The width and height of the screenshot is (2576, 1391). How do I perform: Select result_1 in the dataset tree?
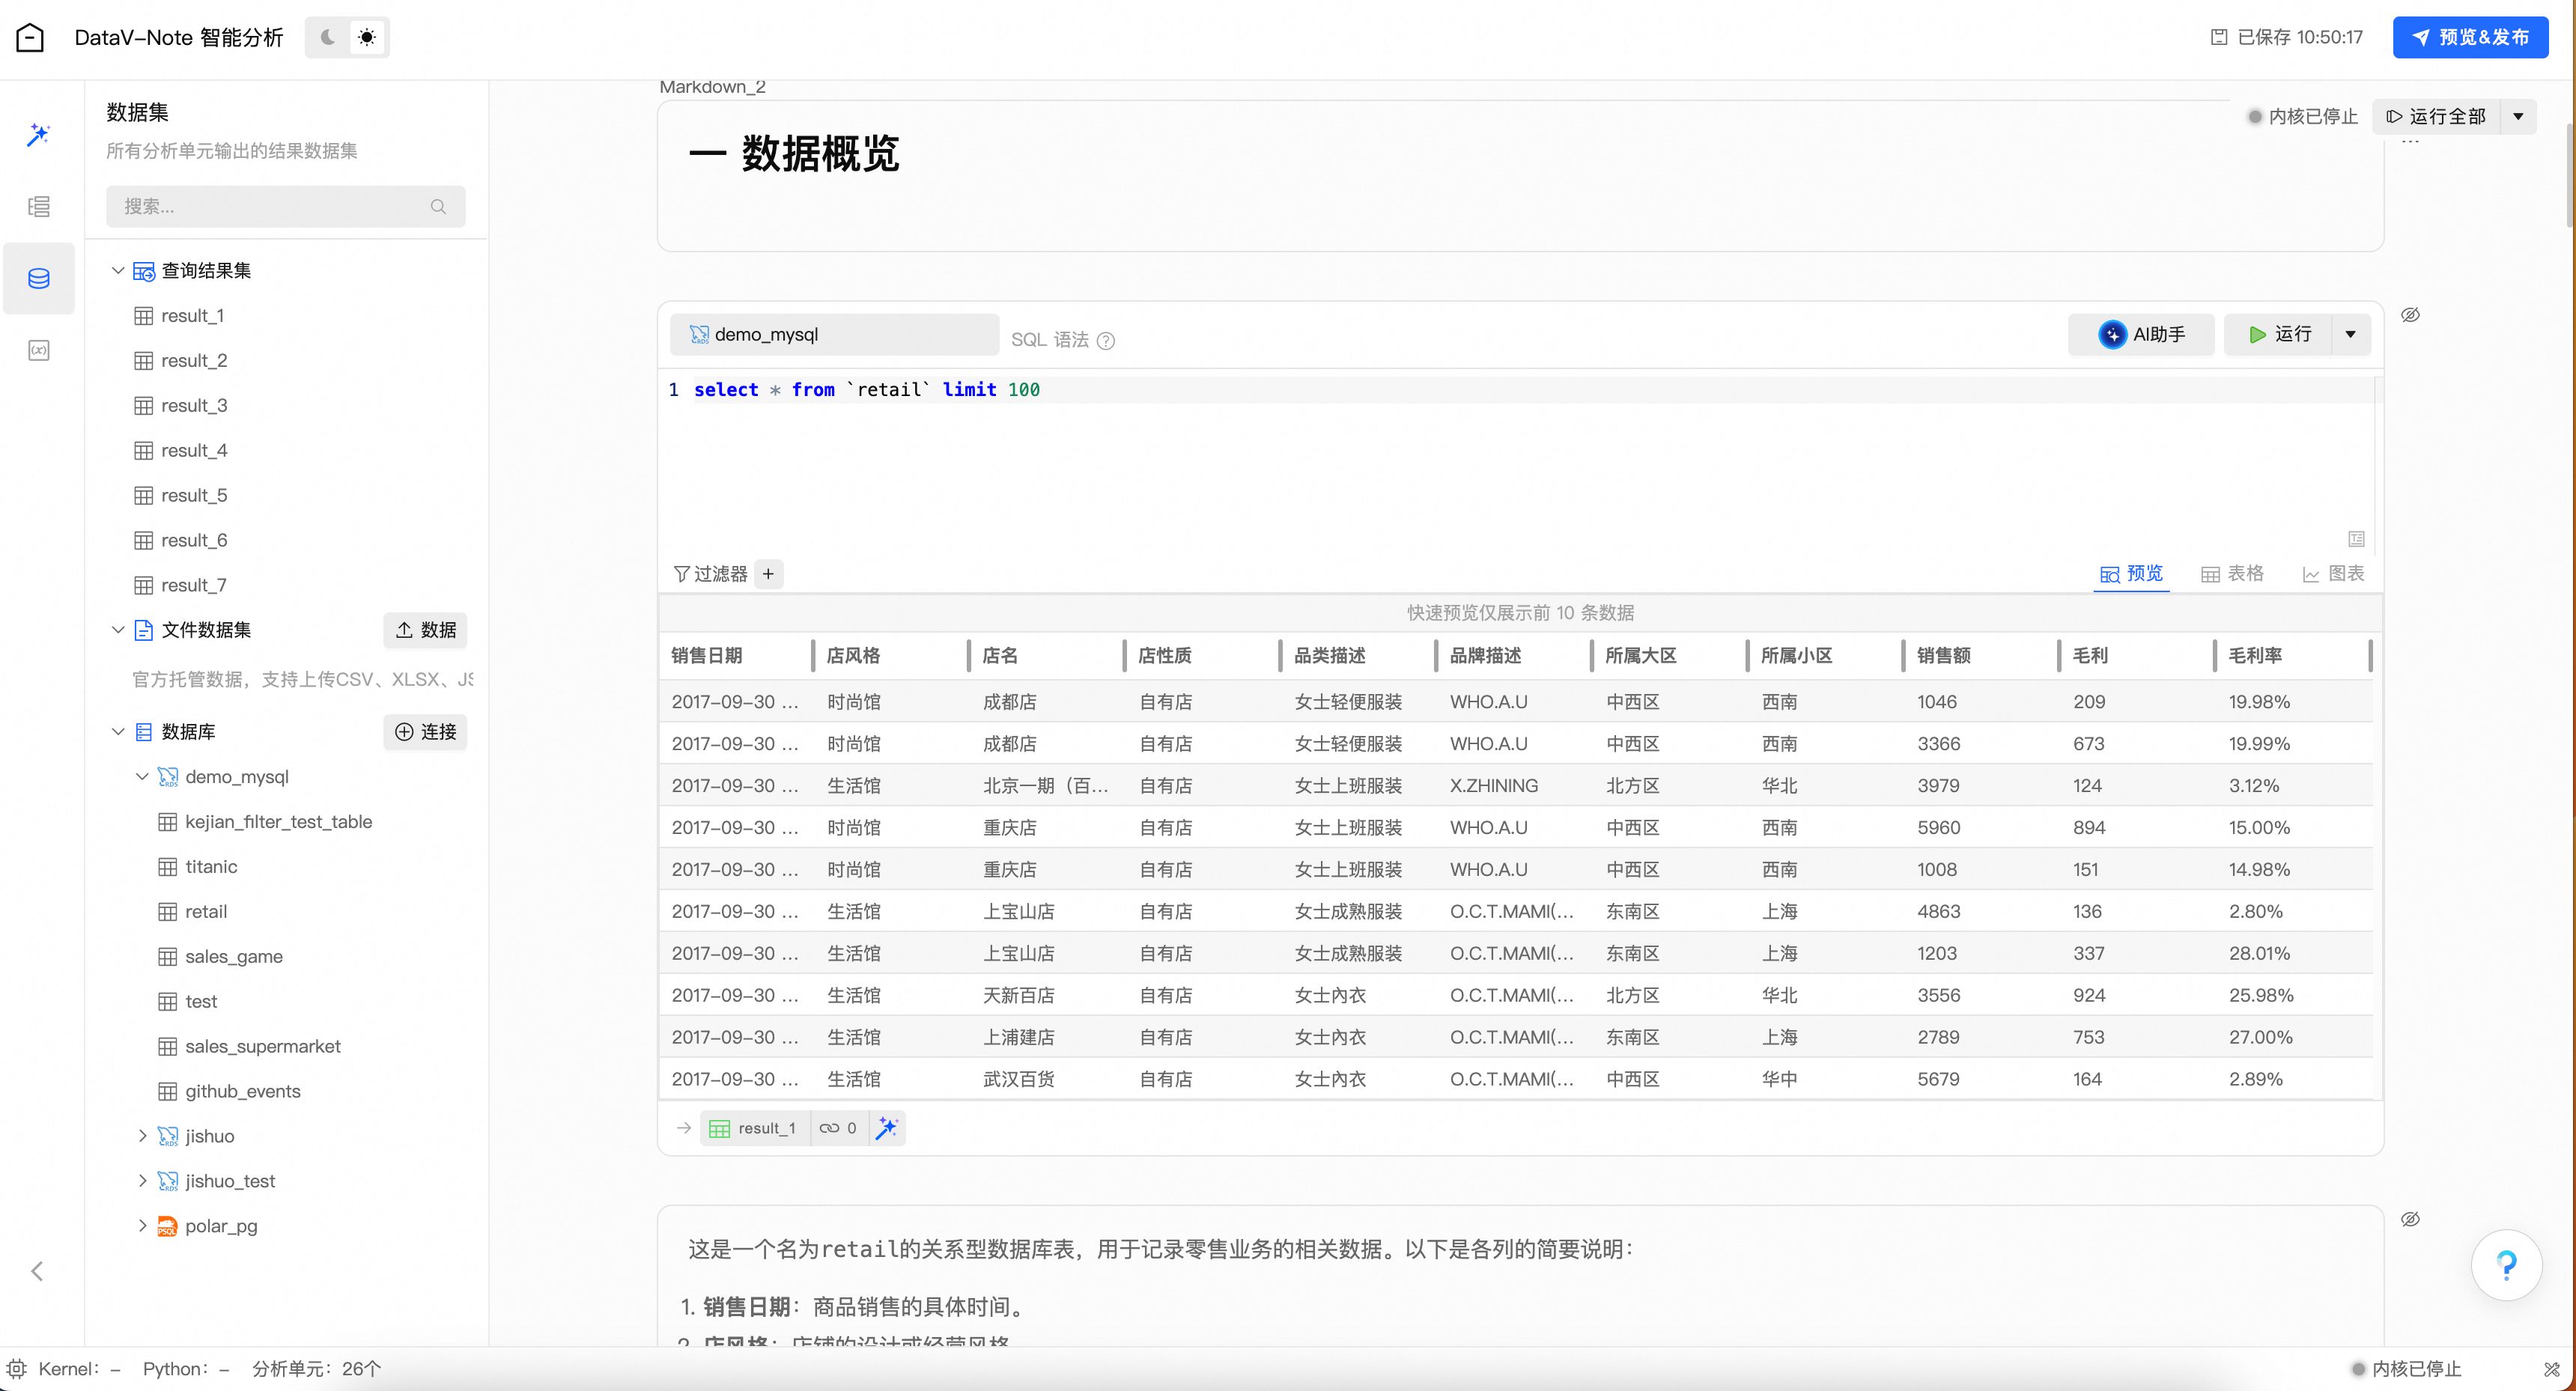click(x=192, y=316)
